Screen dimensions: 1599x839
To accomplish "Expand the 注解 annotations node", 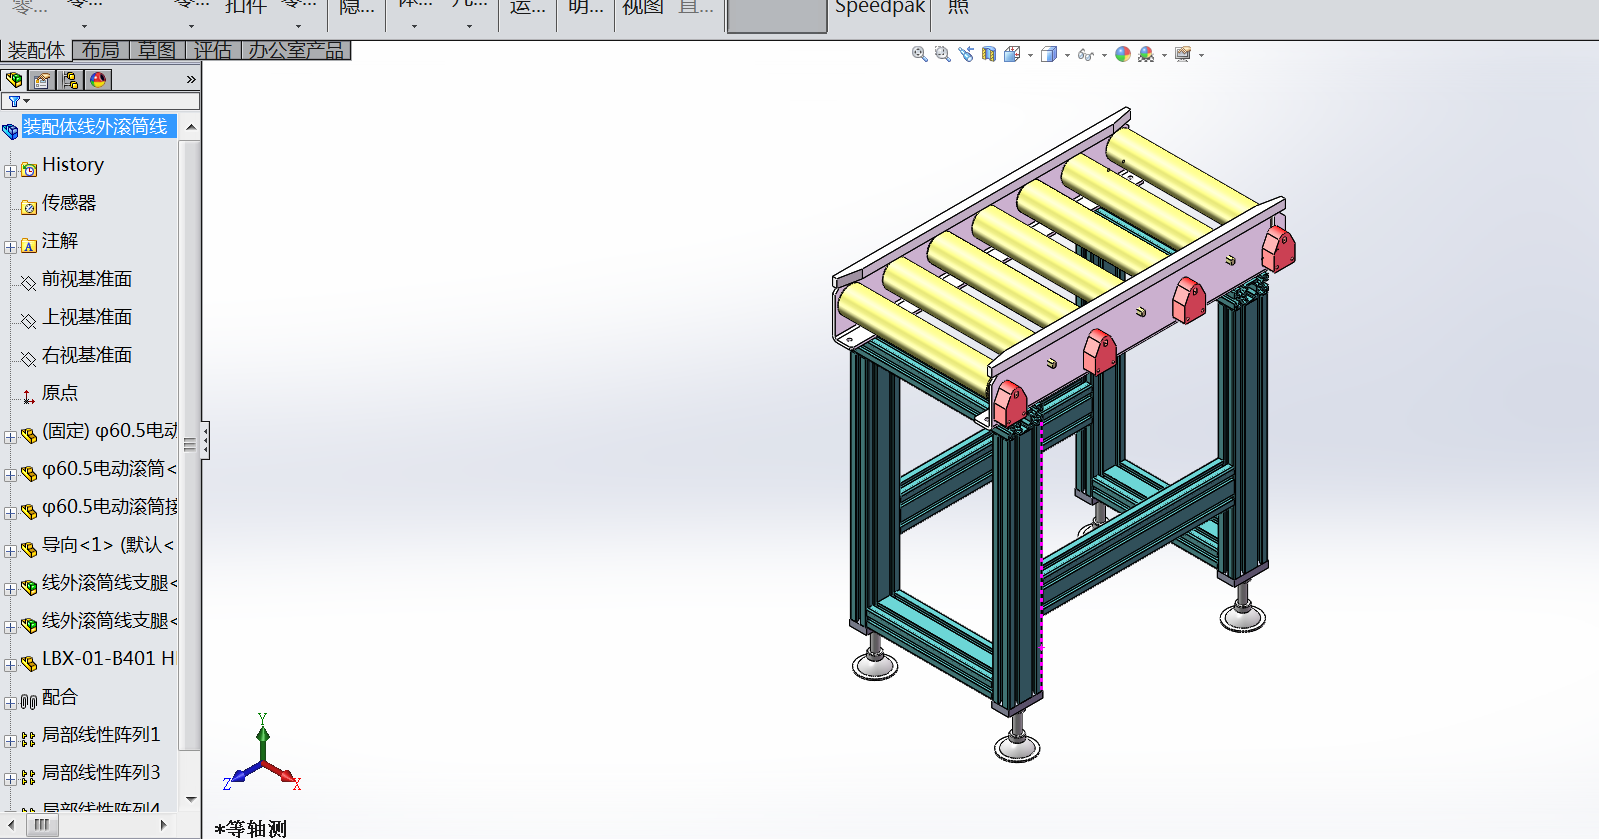I will pos(10,247).
